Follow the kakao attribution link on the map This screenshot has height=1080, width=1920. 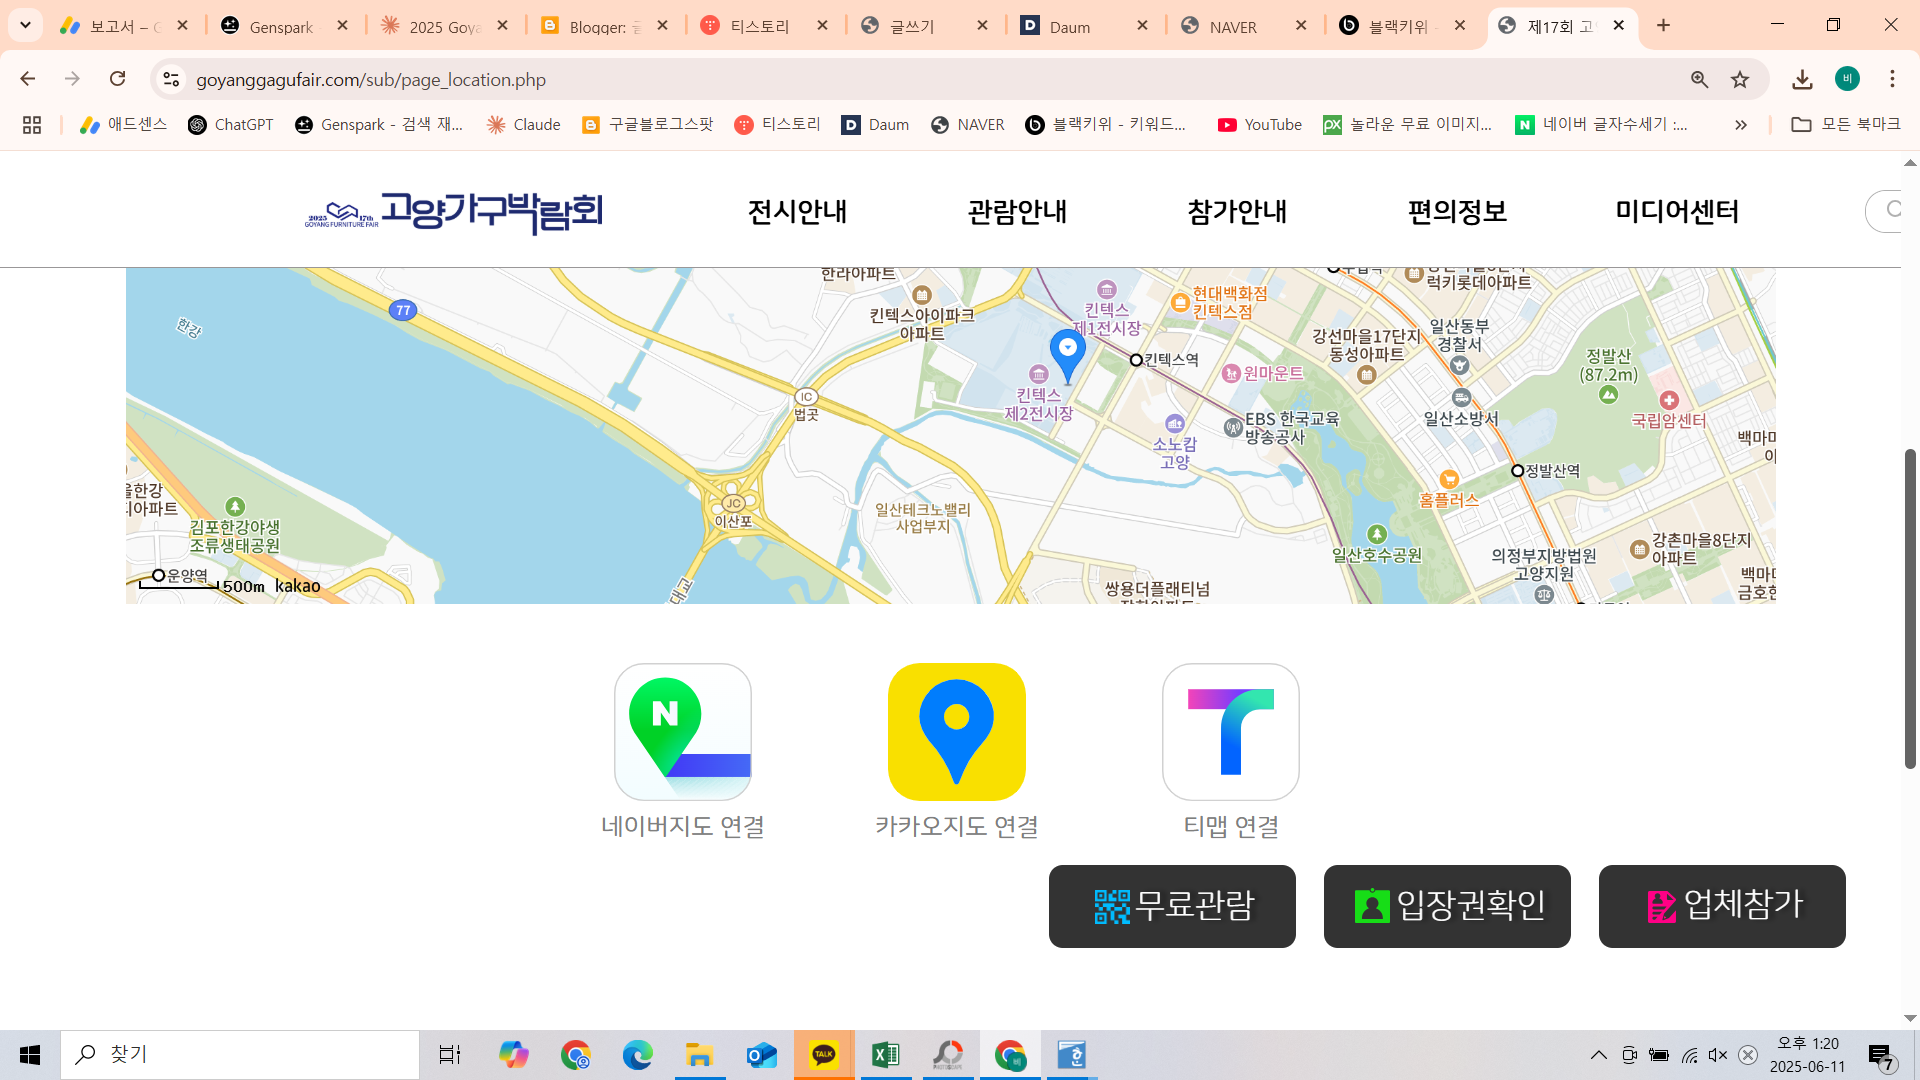tap(297, 586)
